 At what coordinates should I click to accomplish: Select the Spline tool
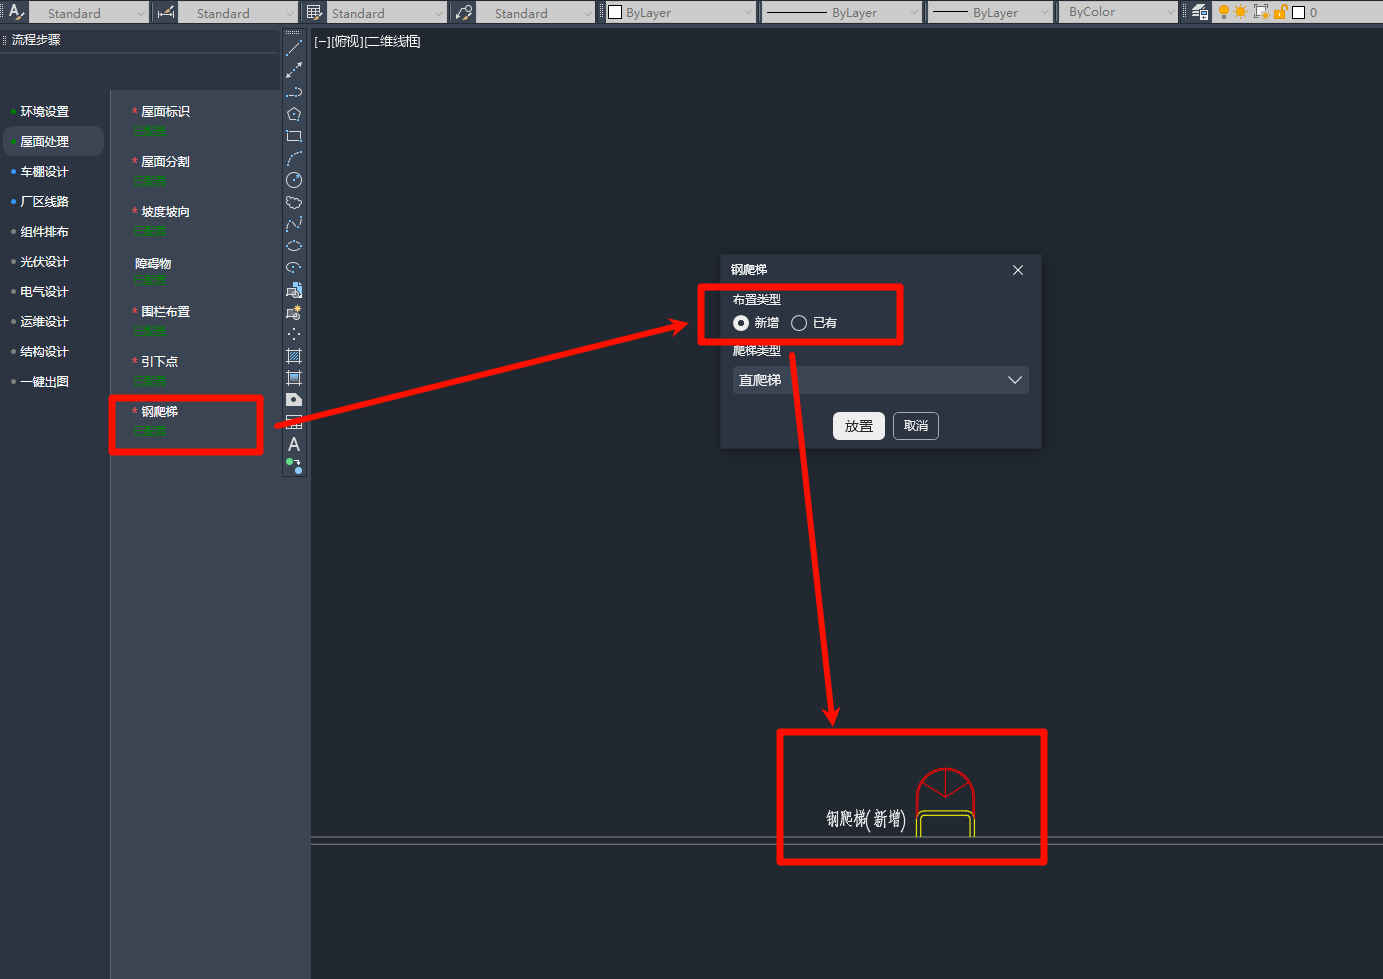pyautogui.click(x=294, y=224)
